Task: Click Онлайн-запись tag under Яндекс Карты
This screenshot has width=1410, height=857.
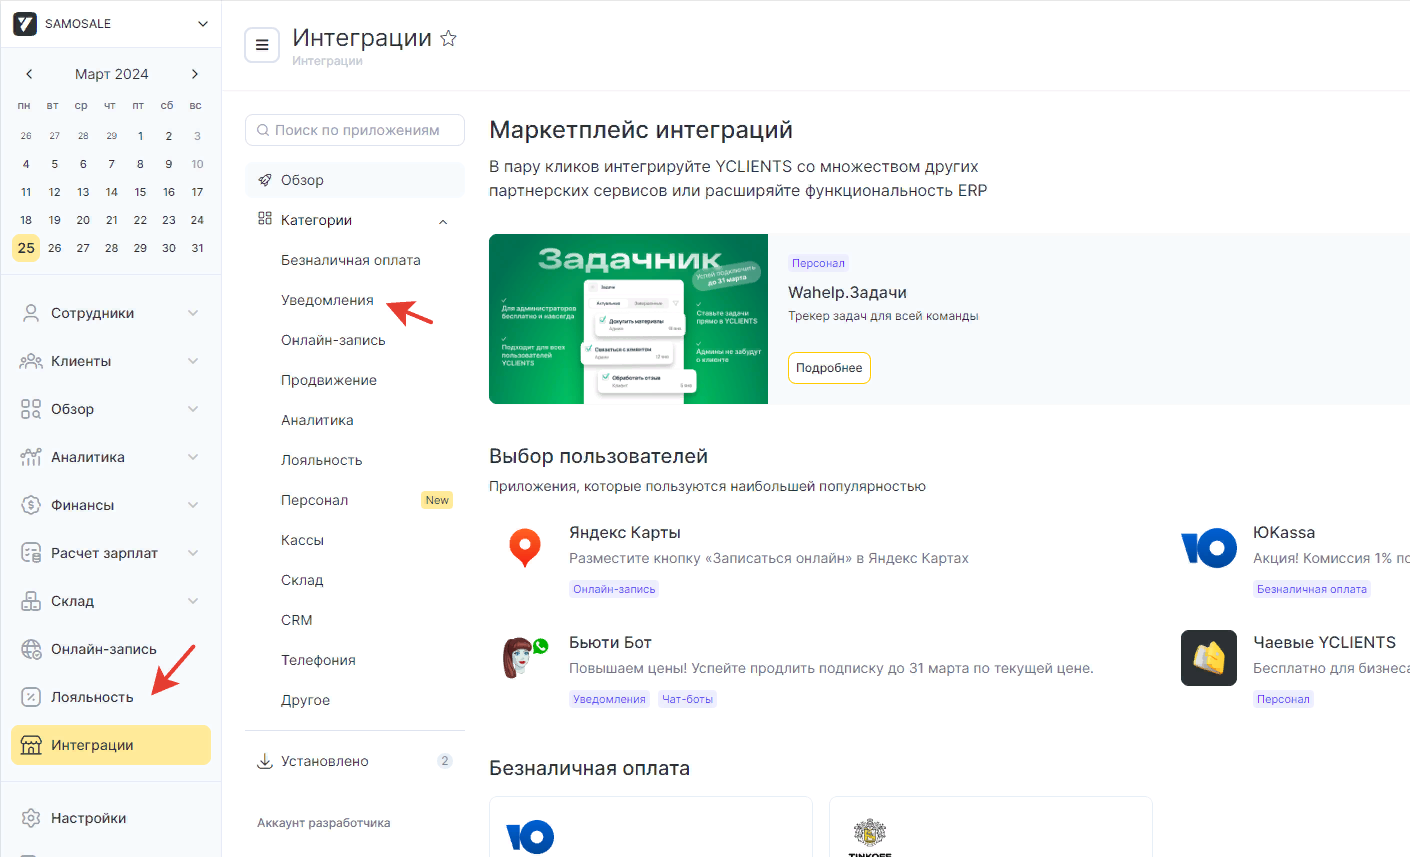Action: pyautogui.click(x=614, y=589)
